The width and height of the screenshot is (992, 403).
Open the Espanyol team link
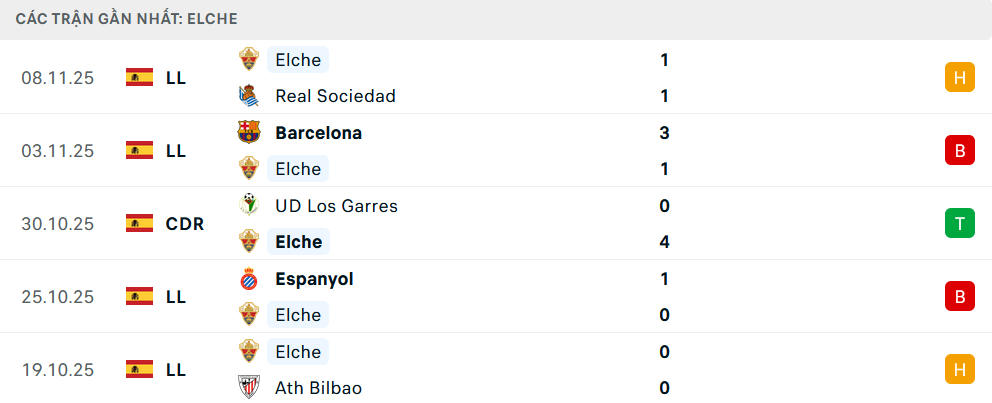pos(314,279)
